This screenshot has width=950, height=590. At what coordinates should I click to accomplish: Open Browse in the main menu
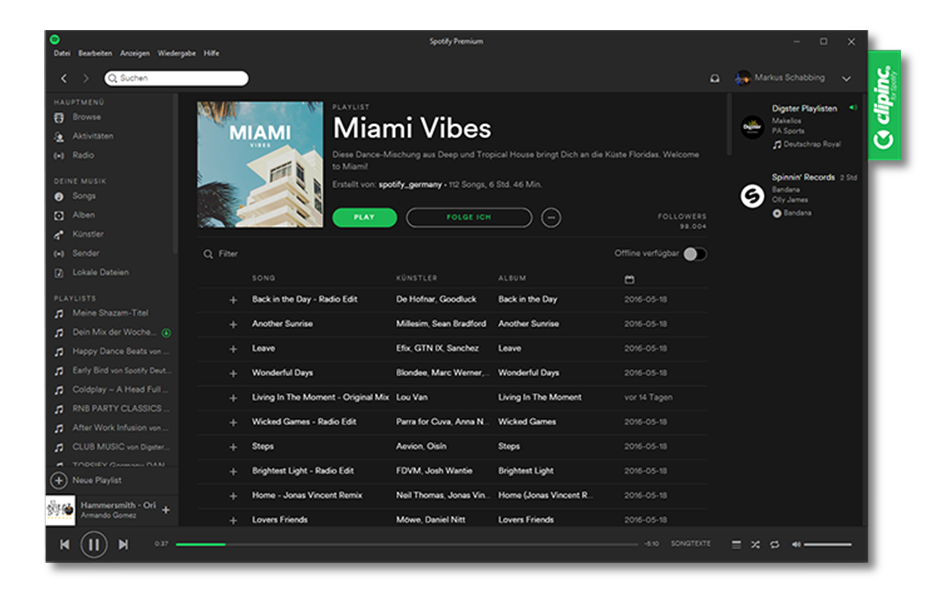86,117
